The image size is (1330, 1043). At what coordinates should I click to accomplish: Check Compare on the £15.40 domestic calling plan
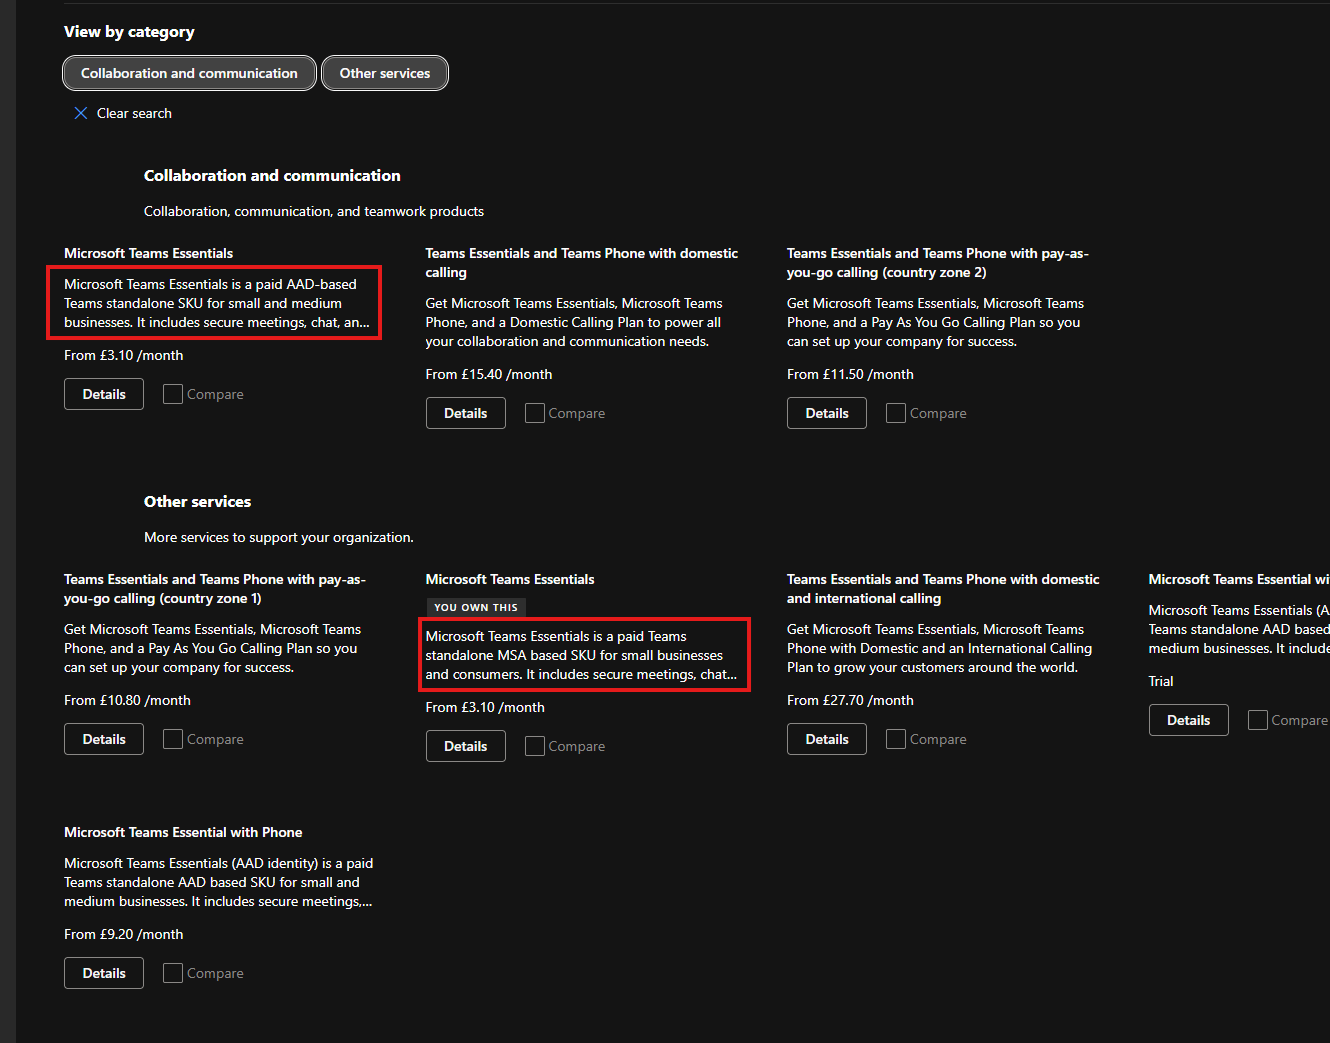[535, 413]
